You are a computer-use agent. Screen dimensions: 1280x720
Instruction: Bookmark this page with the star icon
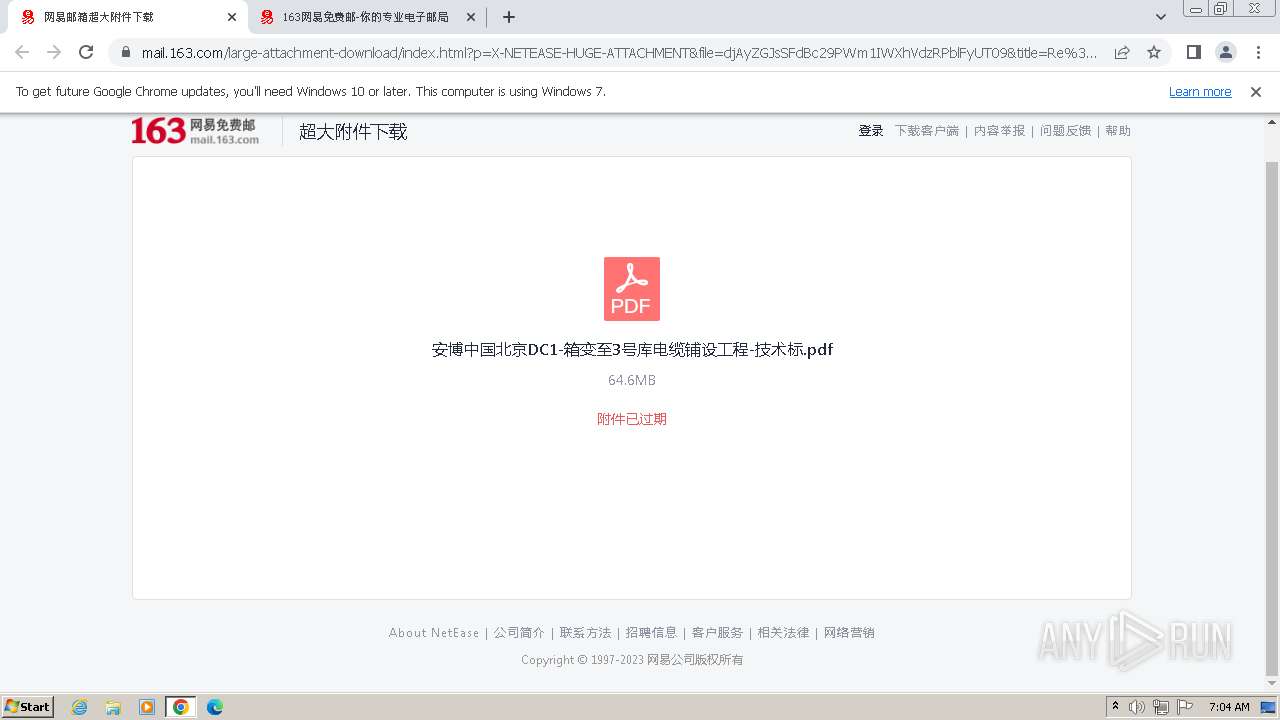pyautogui.click(x=1154, y=52)
